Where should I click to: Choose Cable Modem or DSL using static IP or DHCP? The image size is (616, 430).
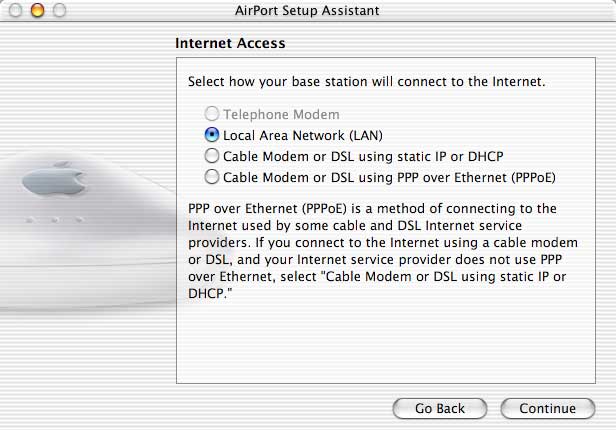pos(212,156)
